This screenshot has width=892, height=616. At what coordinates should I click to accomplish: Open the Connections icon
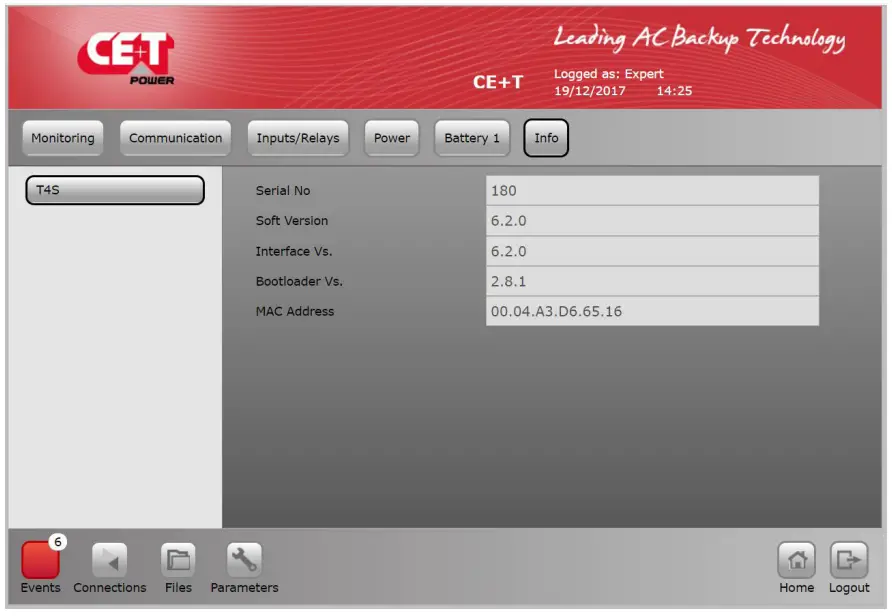point(109,560)
